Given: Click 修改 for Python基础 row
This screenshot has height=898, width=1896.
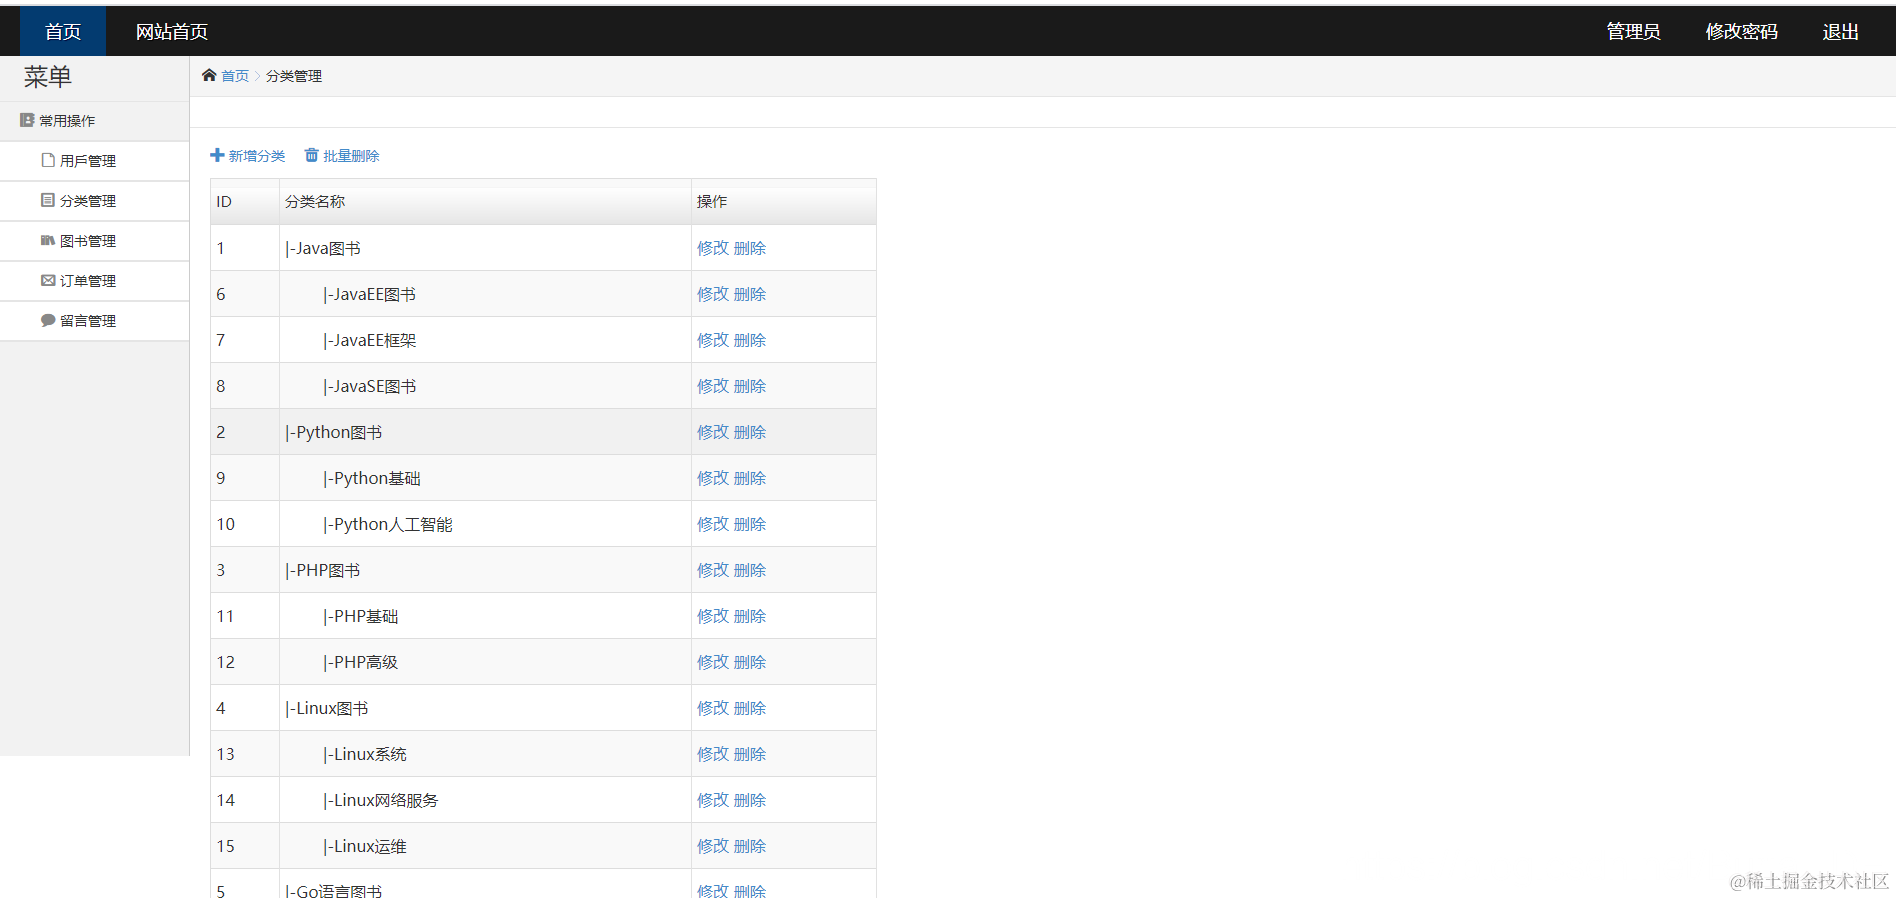Looking at the screenshot, I should click(x=713, y=478).
